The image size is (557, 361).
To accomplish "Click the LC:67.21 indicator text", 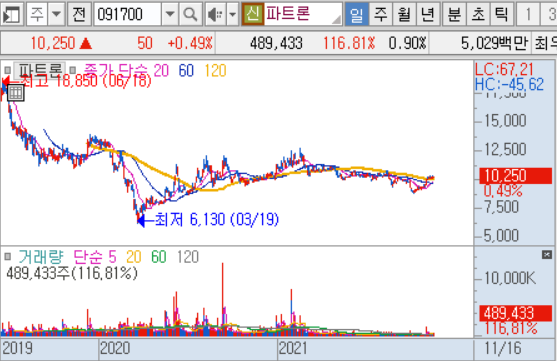I will click(504, 69).
